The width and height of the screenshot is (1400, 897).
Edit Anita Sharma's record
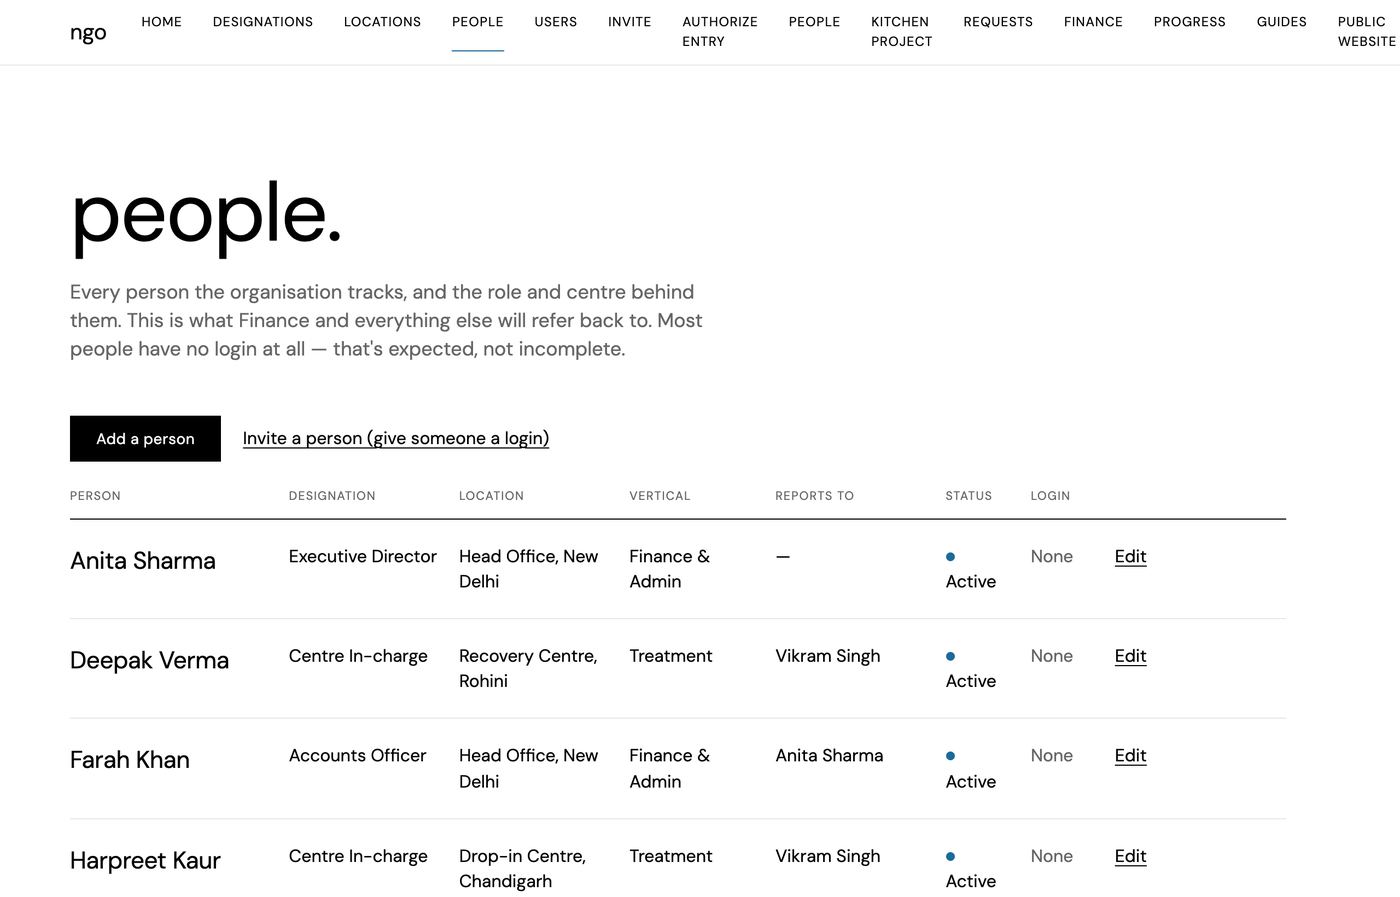point(1130,557)
